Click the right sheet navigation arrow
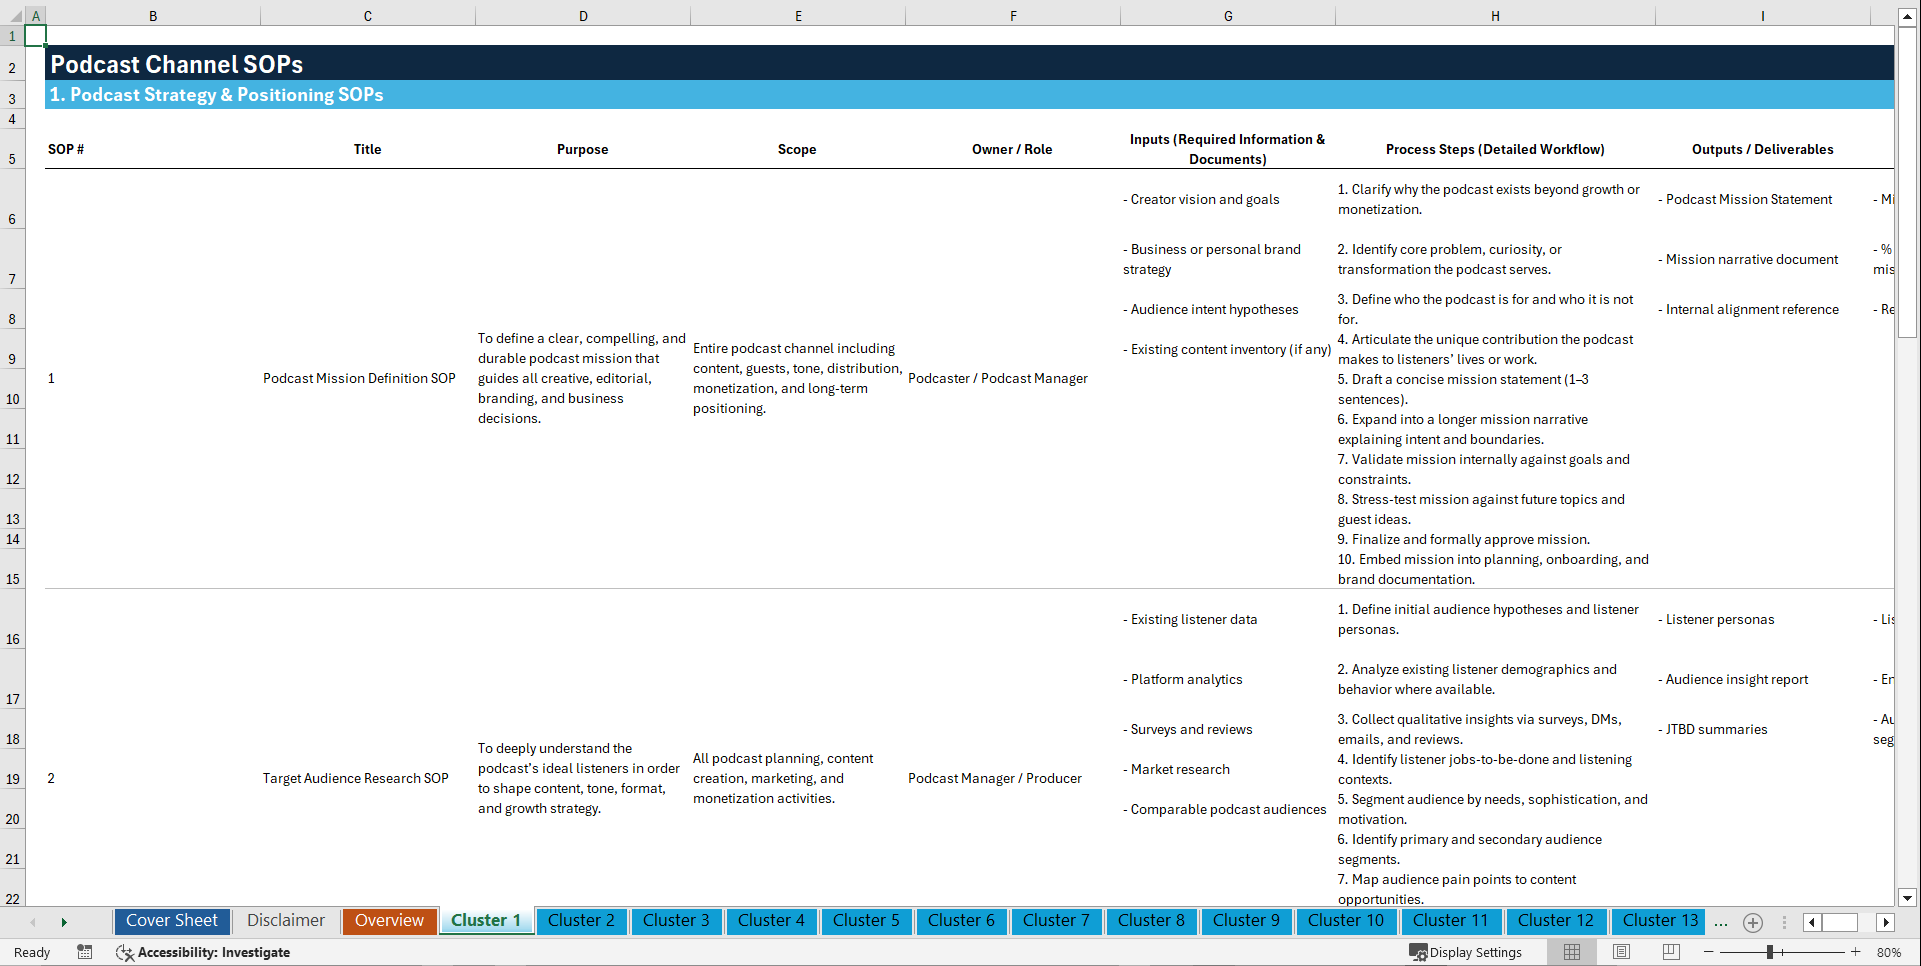 pyautogui.click(x=64, y=922)
